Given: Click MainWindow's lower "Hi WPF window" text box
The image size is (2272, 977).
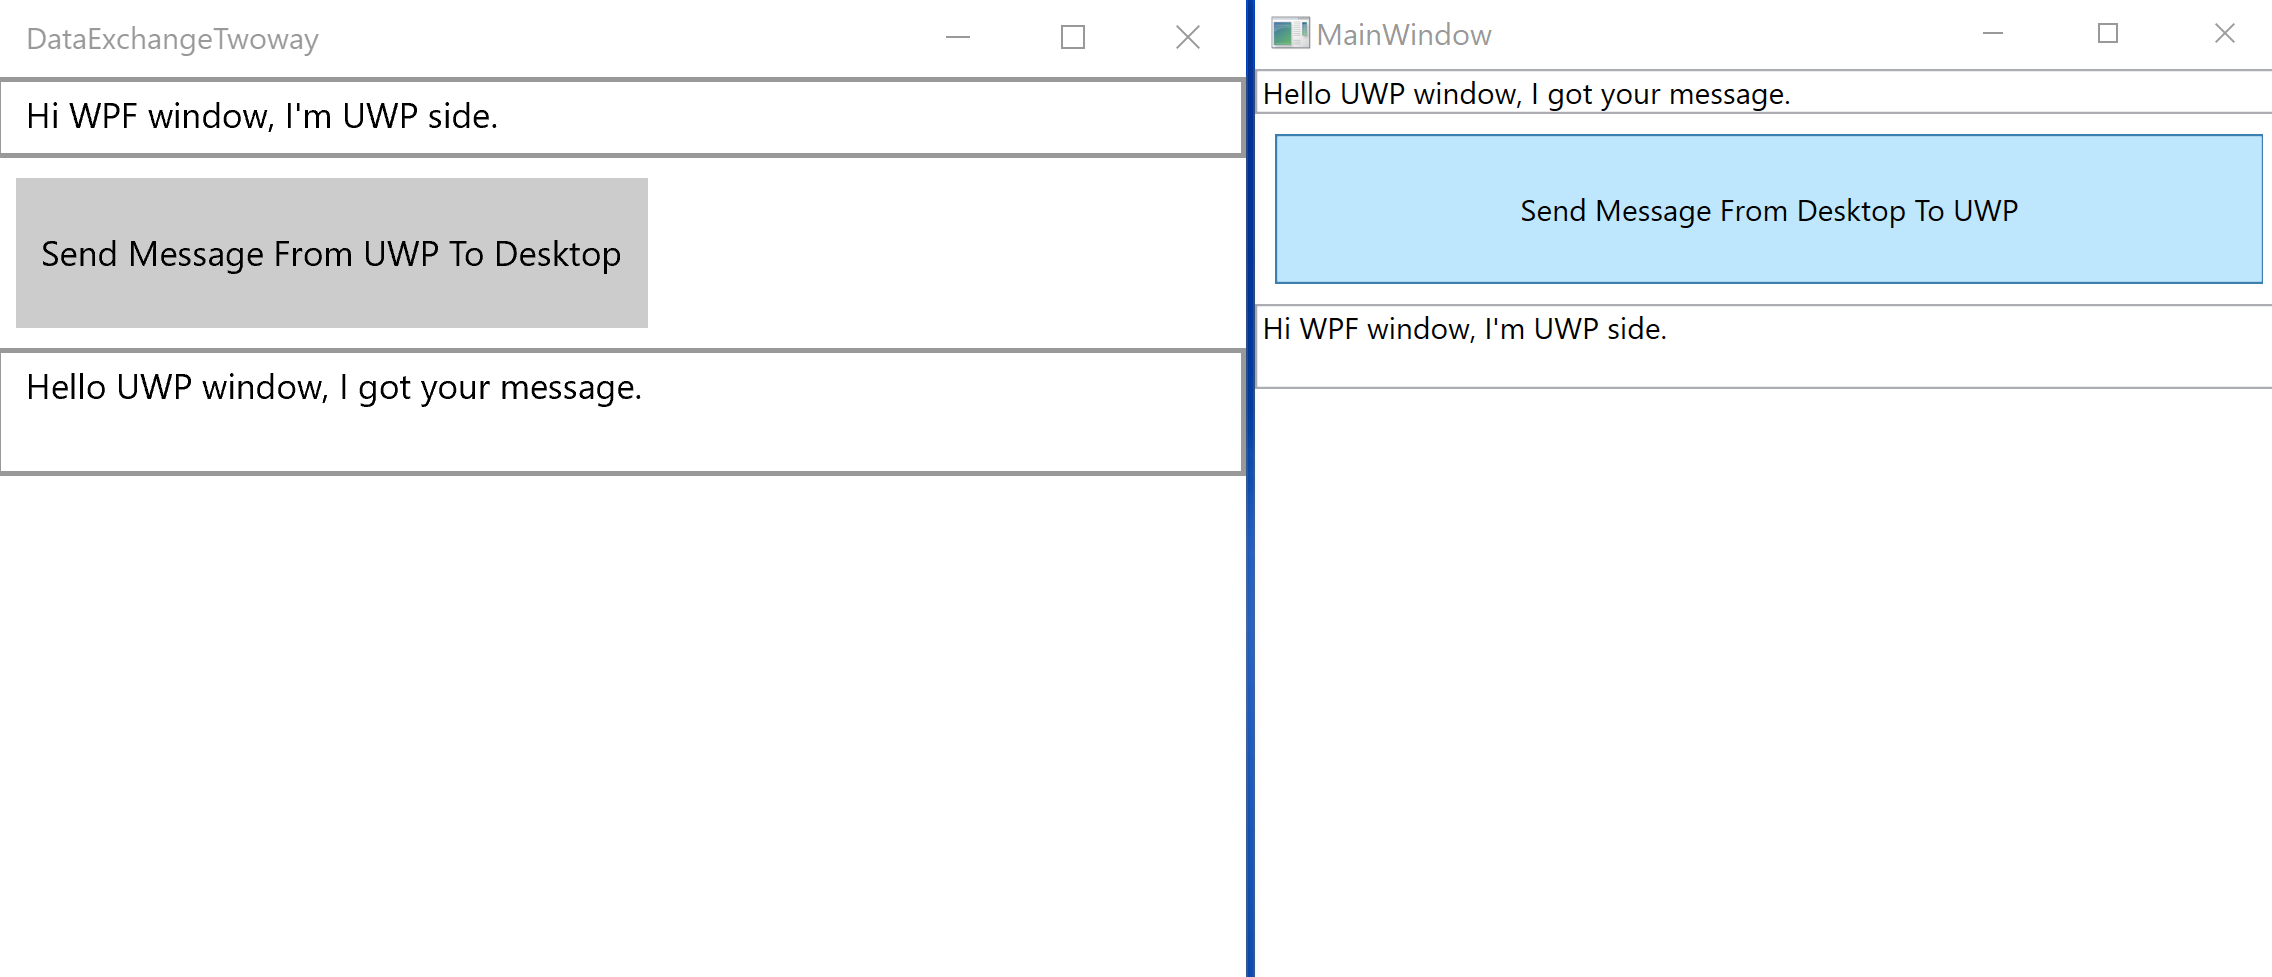Looking at the screenshot, I should pos(1760,346).
